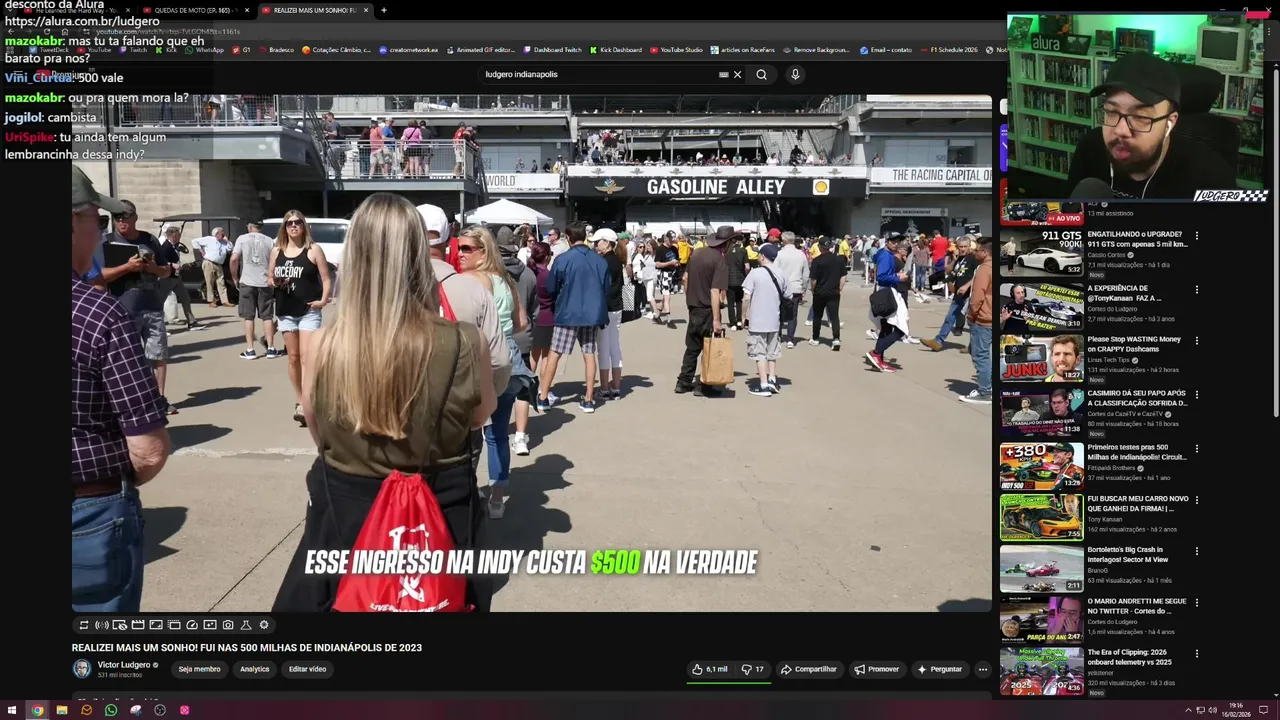Click the camera screenshot icon under the video

point(228,625)
